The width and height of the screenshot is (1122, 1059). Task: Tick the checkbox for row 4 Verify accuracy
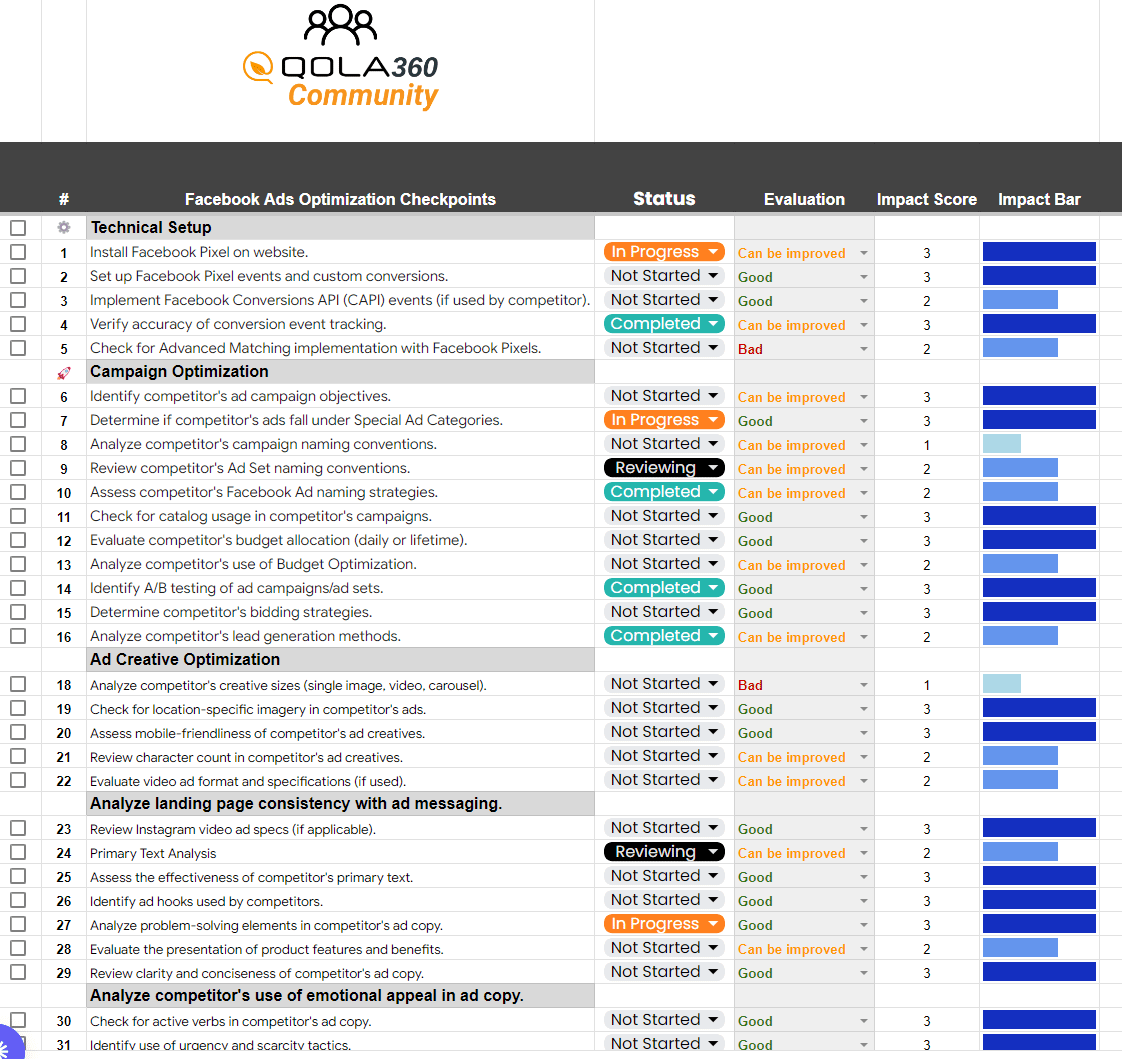(x=18, y=324)
